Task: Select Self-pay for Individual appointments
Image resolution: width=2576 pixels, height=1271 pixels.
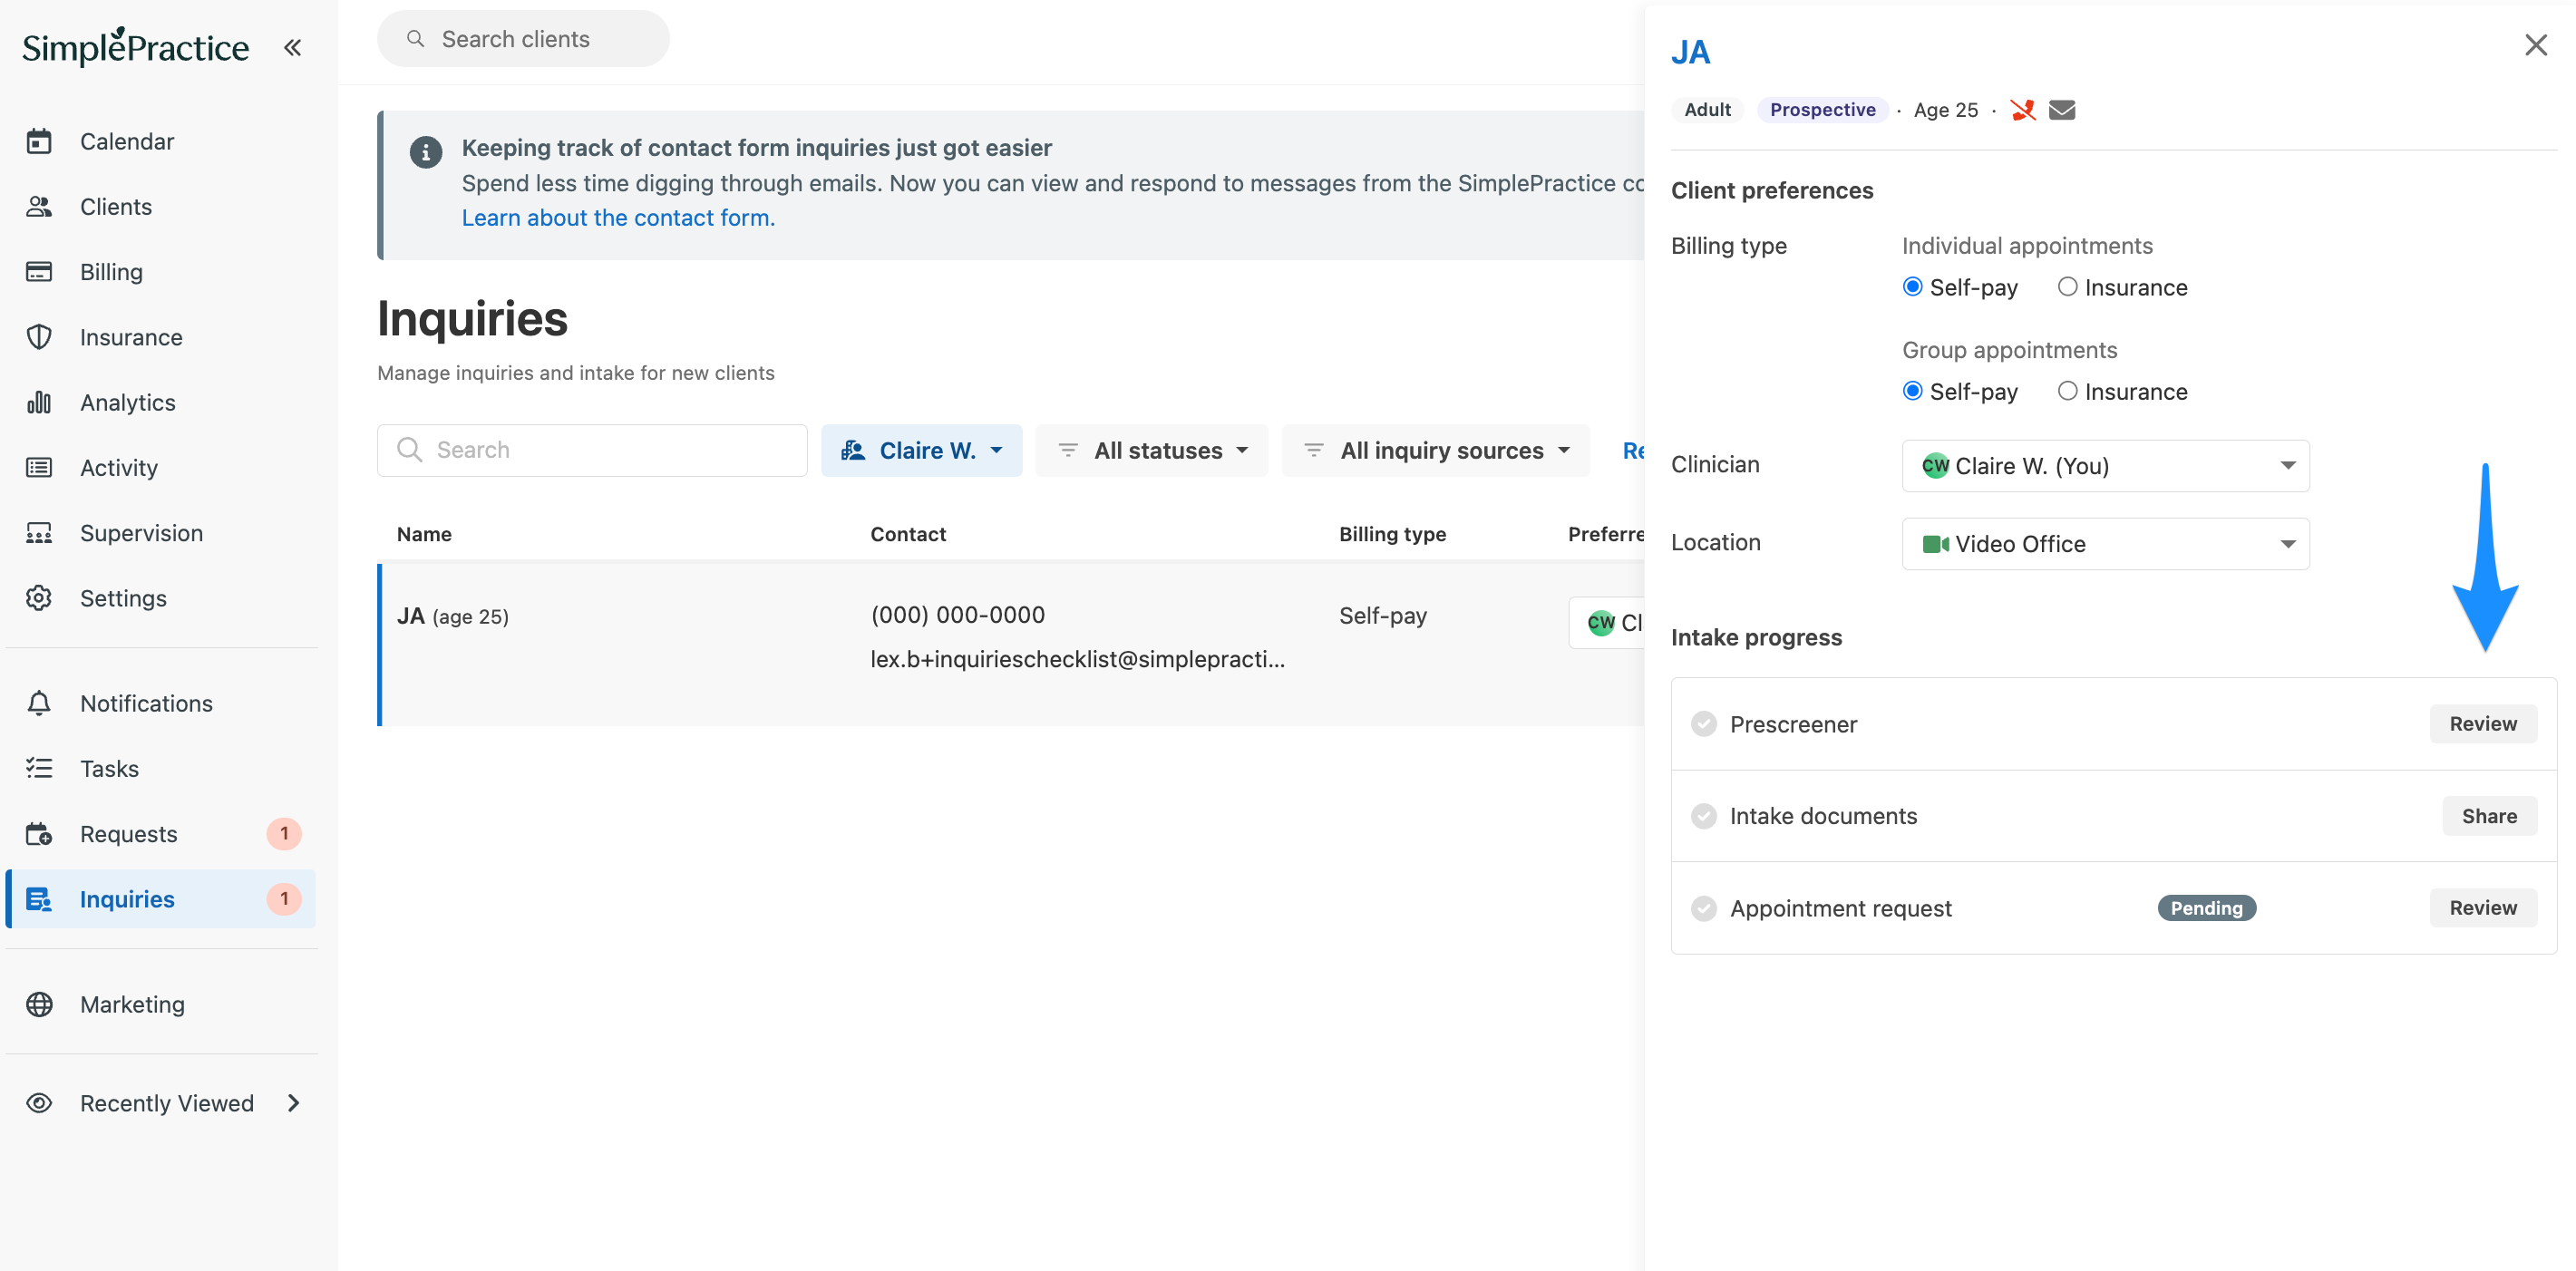Action: [x=1912, y=287]
